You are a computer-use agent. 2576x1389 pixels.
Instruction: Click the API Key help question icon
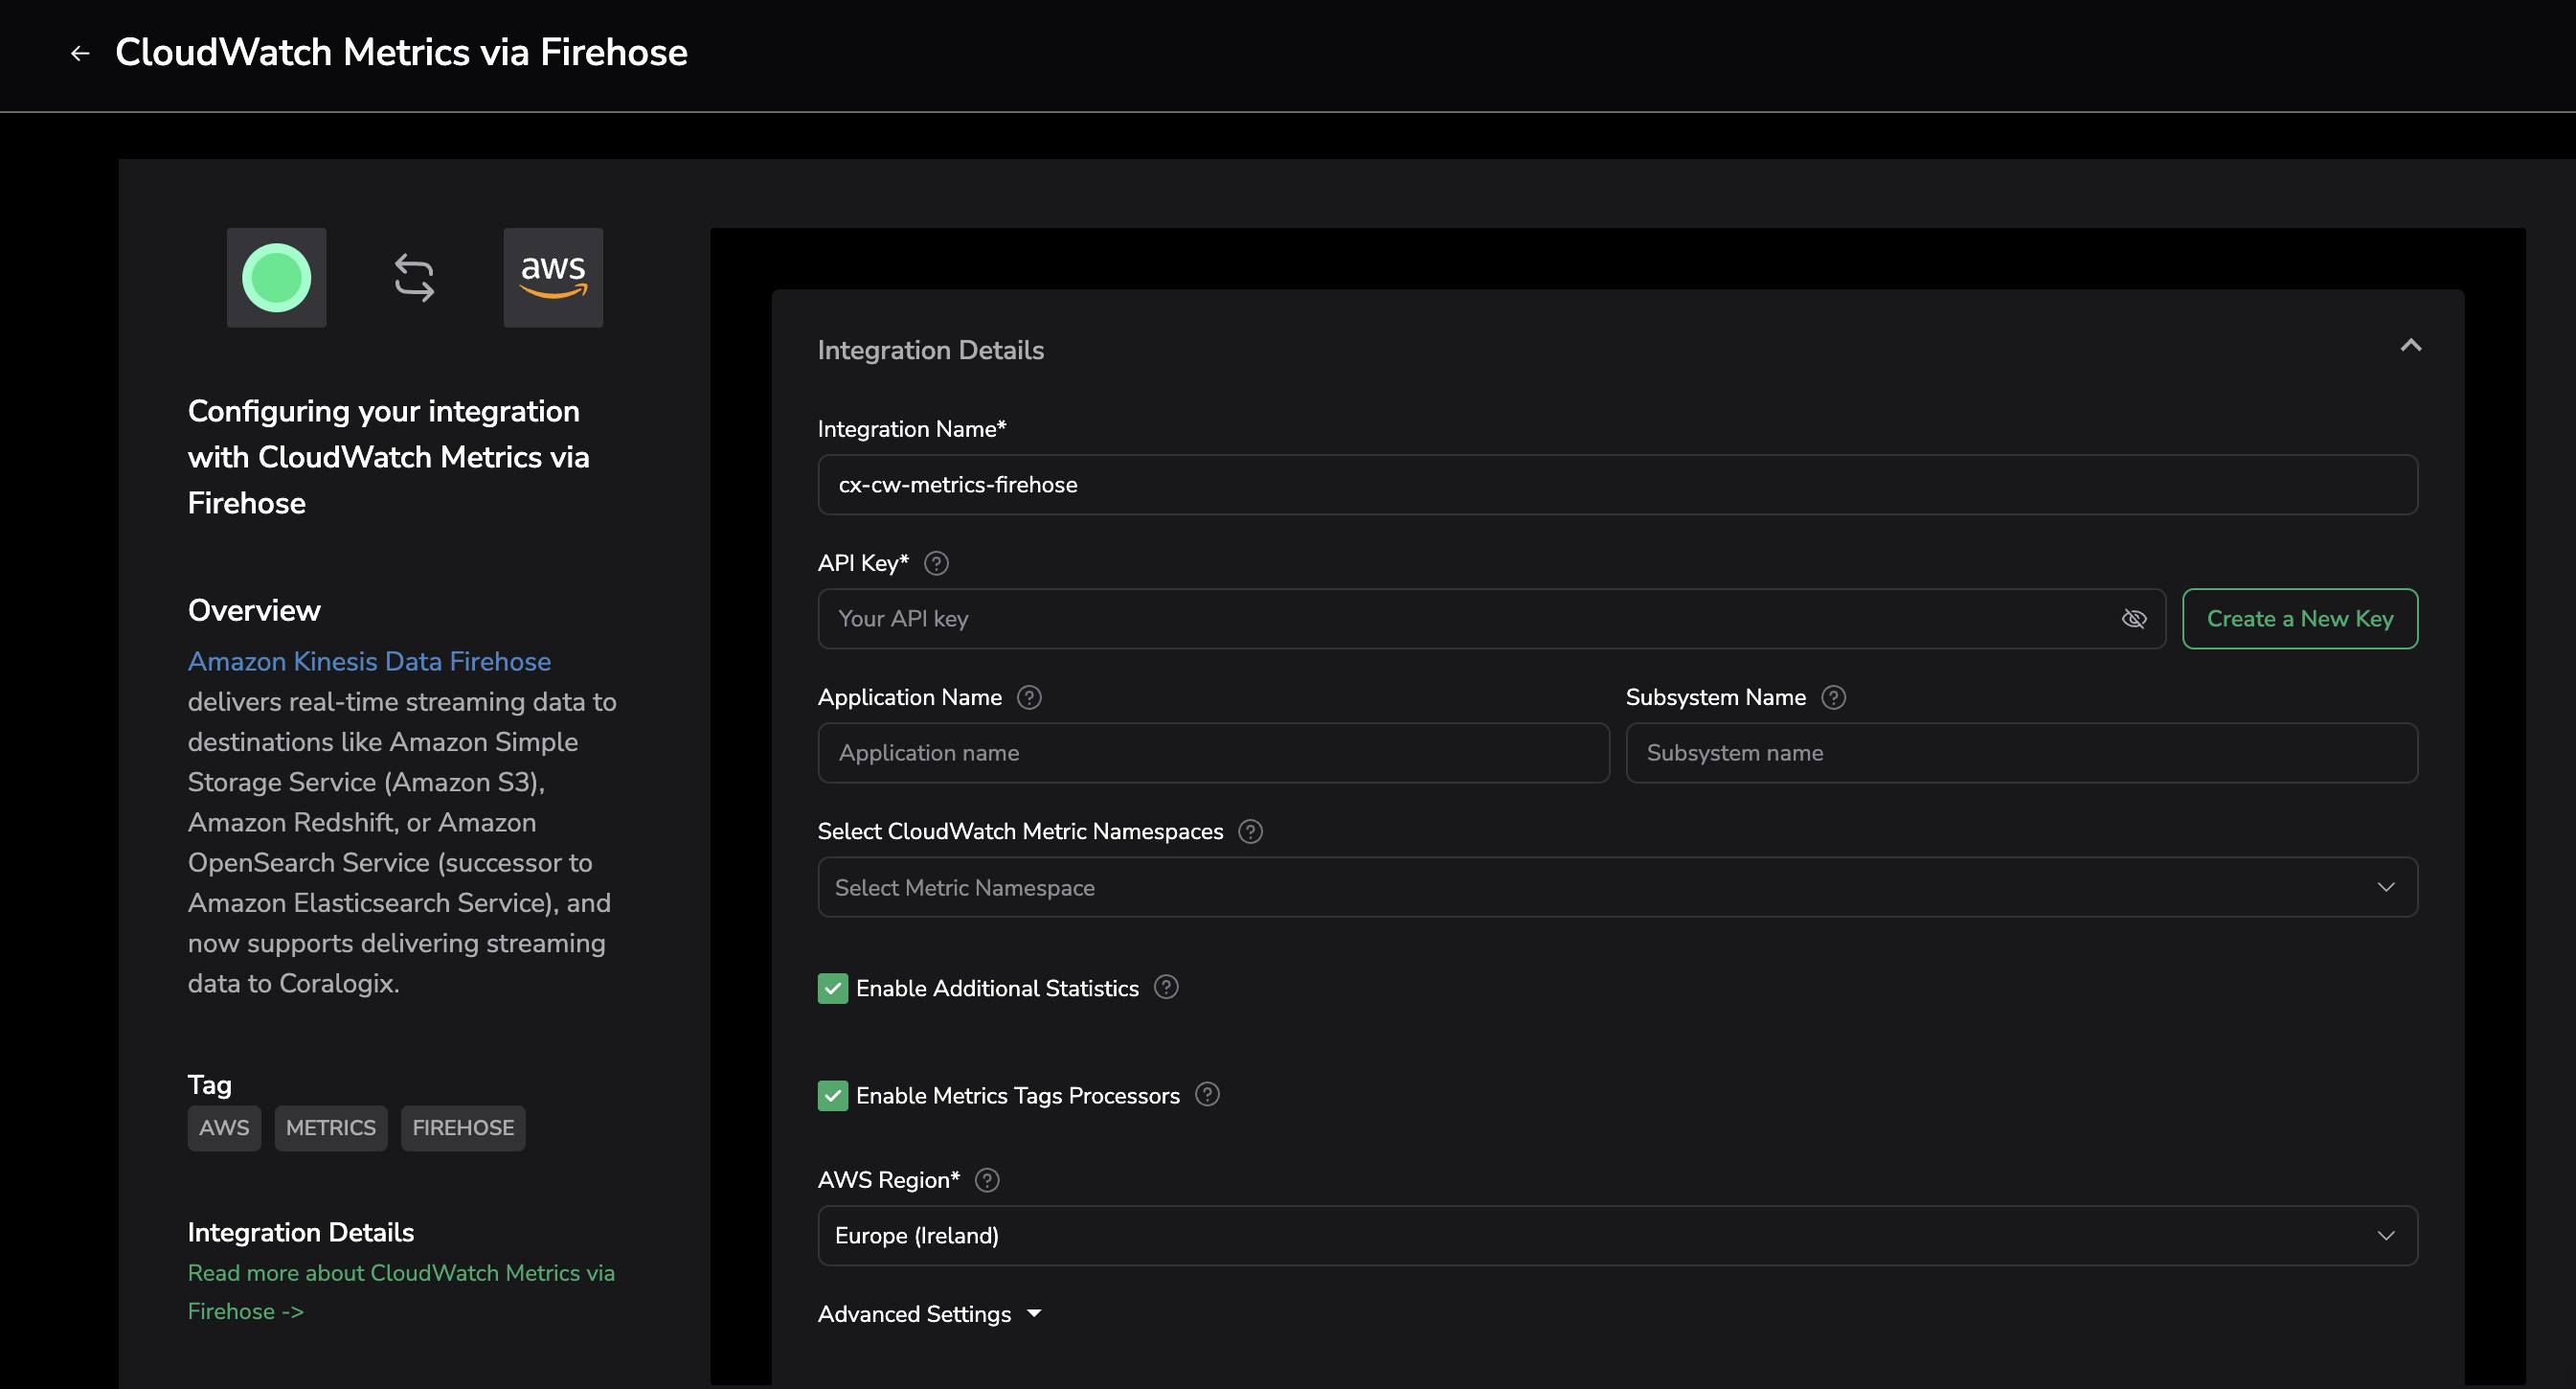tap(936, 563)
